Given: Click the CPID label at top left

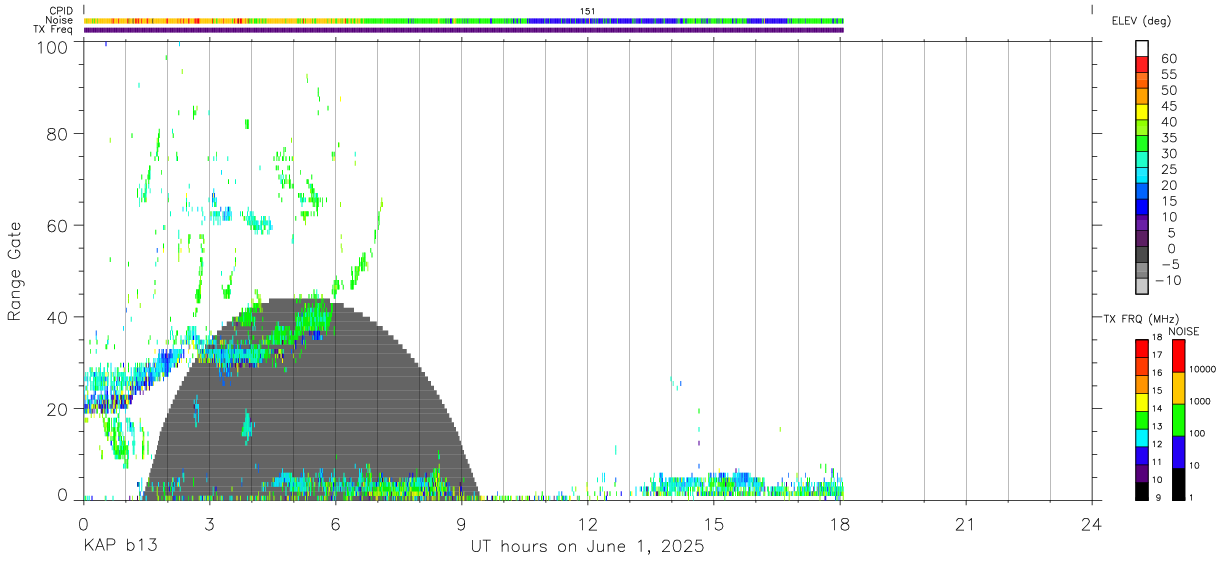Looking at the screenshot, I should pyautogui.click(x=62, y=11).
